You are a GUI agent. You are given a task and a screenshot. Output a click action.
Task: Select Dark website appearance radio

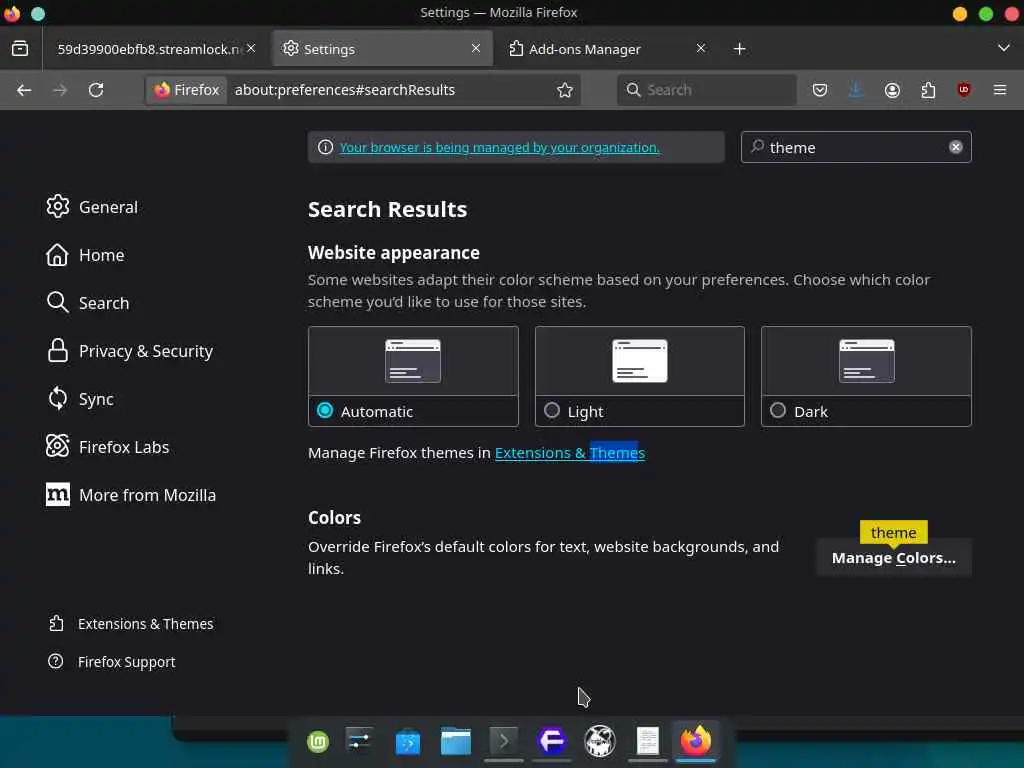778,411
